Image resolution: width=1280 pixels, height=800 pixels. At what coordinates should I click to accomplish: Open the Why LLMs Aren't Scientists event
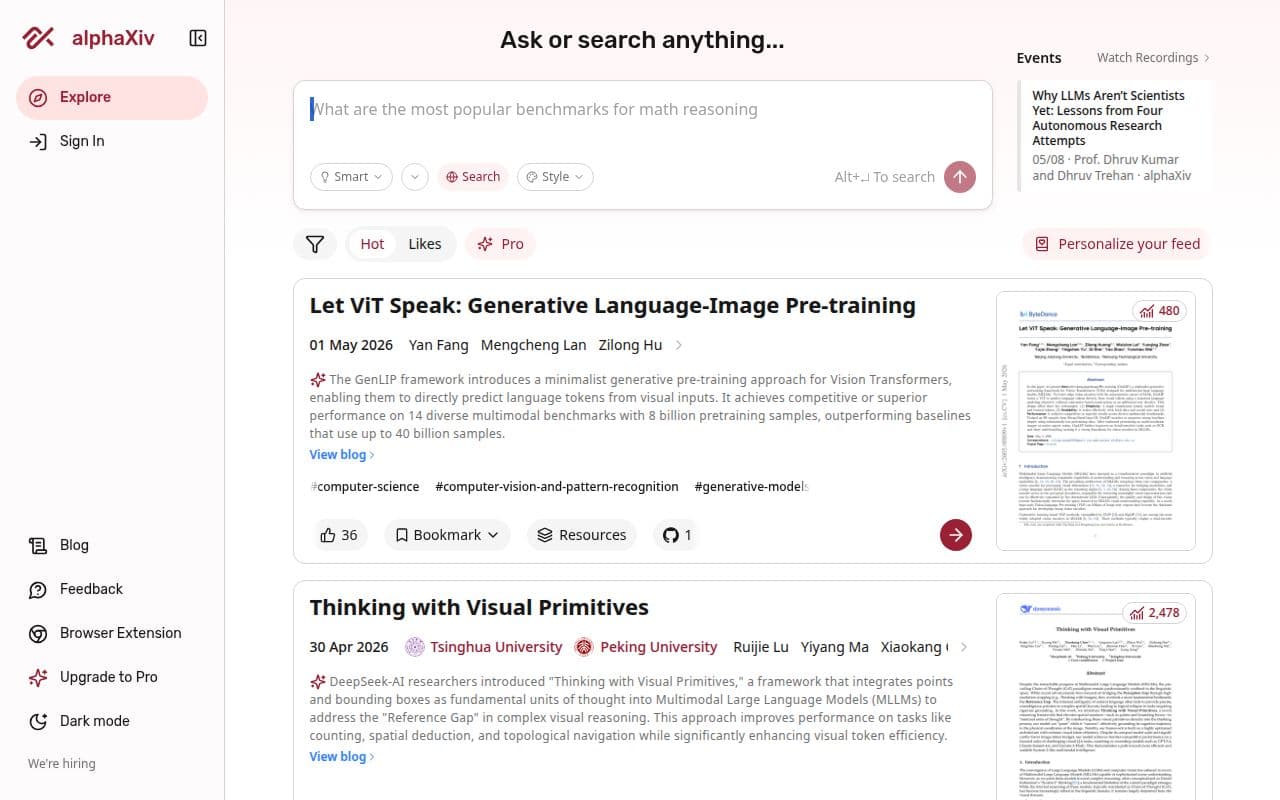1114,136
